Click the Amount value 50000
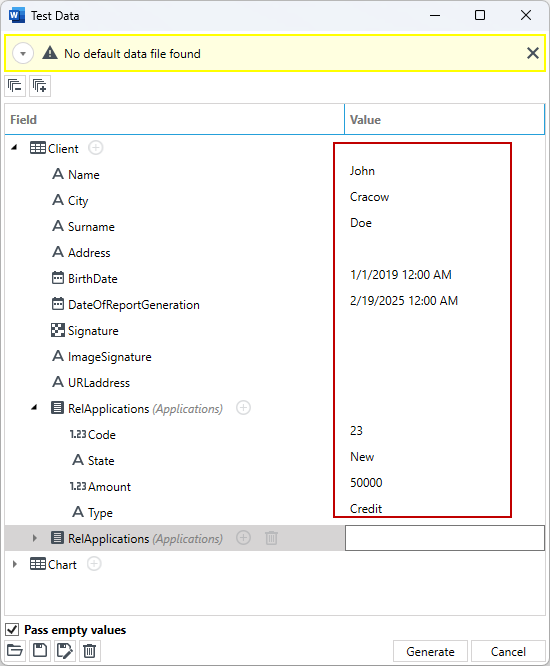The image size is (550, 666). (366, 483)
